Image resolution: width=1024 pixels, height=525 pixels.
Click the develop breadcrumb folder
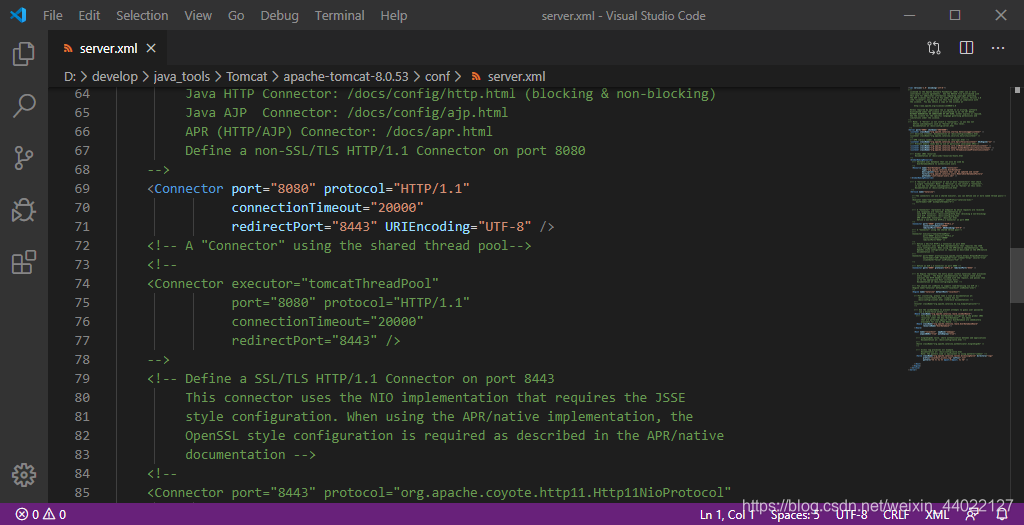115,76
